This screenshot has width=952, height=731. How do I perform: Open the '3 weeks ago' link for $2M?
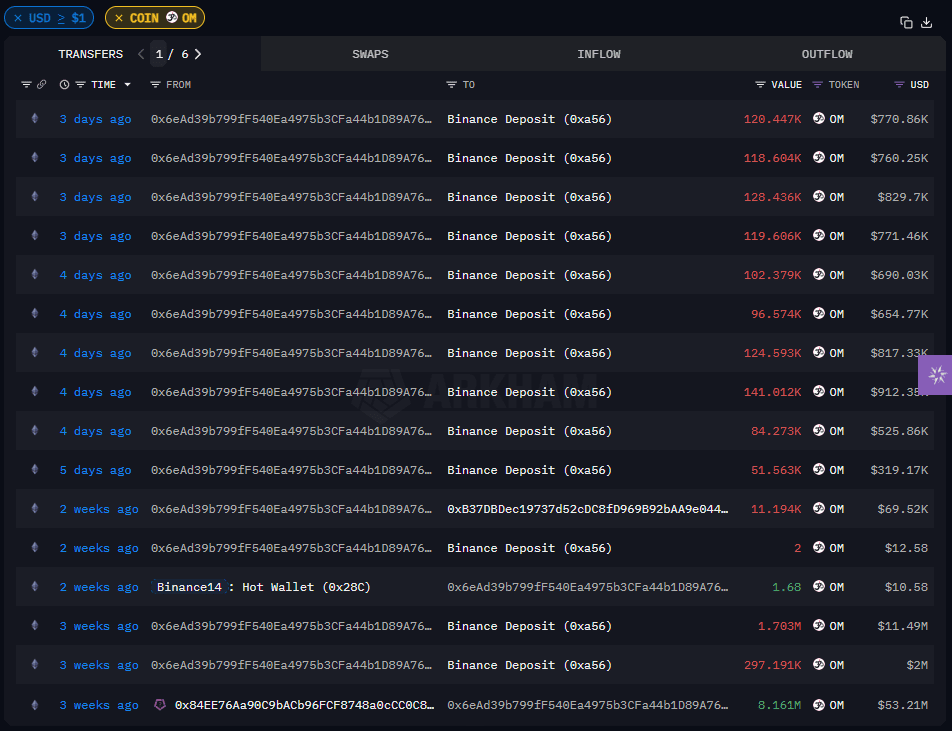[x=99, y=665]
